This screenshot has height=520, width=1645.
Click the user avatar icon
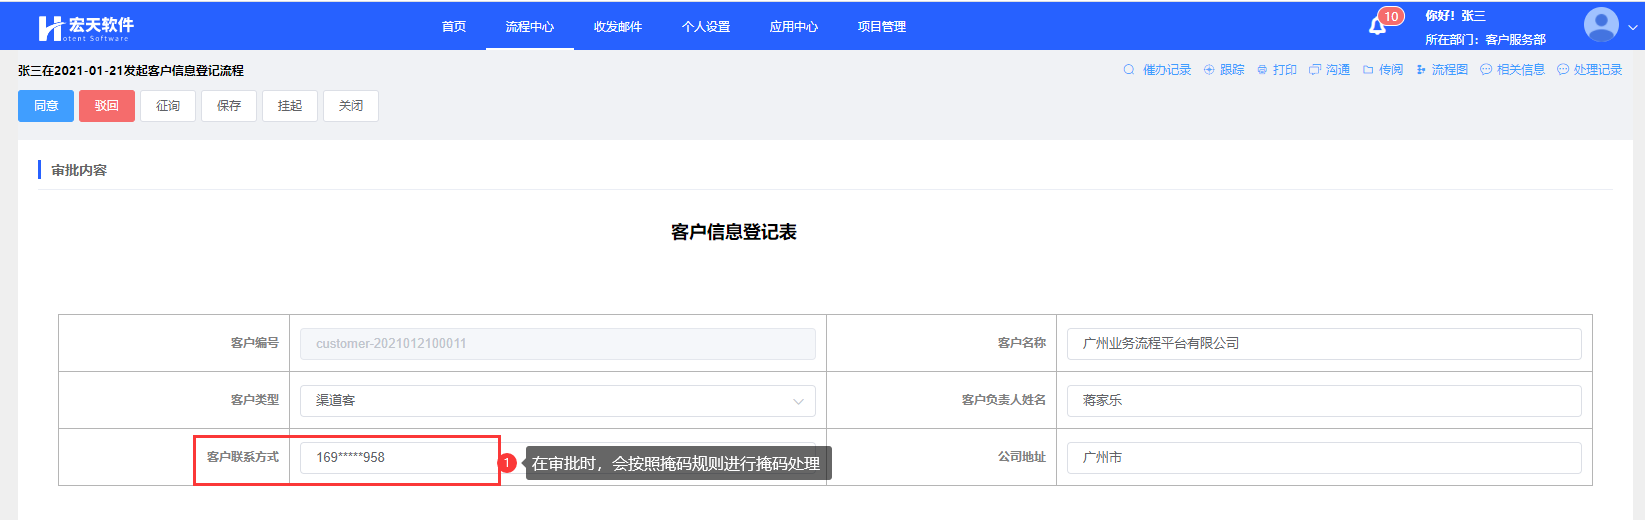[x=1600, y=25]
